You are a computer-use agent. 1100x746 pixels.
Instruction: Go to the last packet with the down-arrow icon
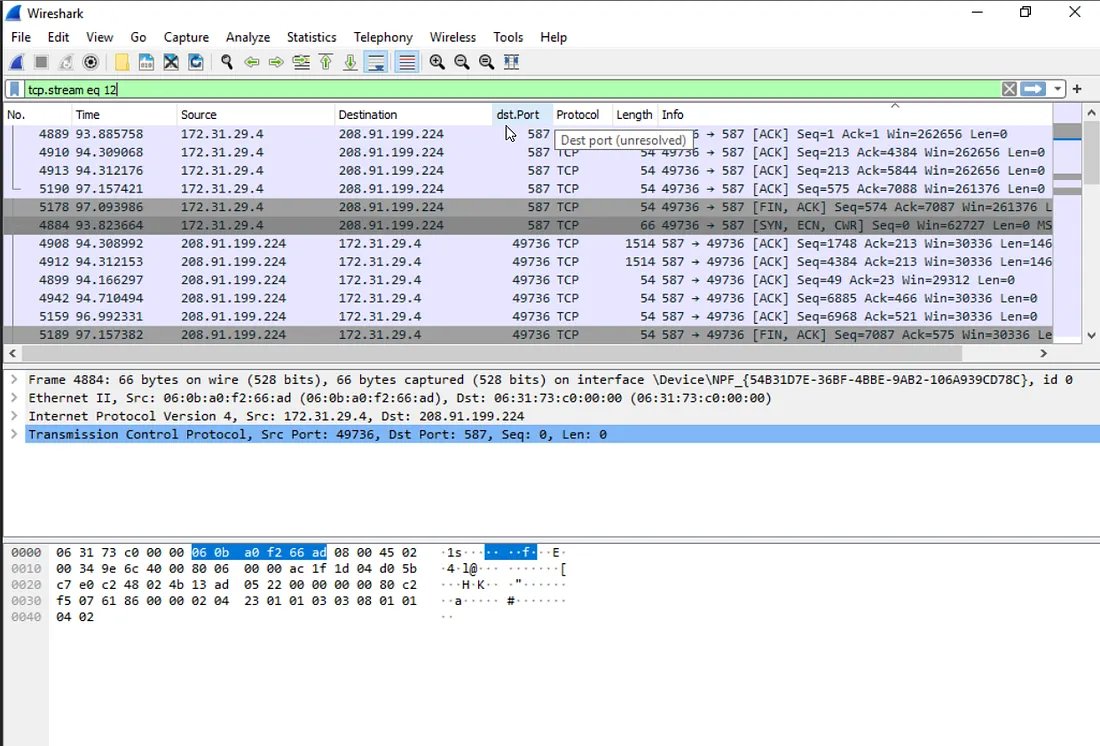tap(351, 62)
